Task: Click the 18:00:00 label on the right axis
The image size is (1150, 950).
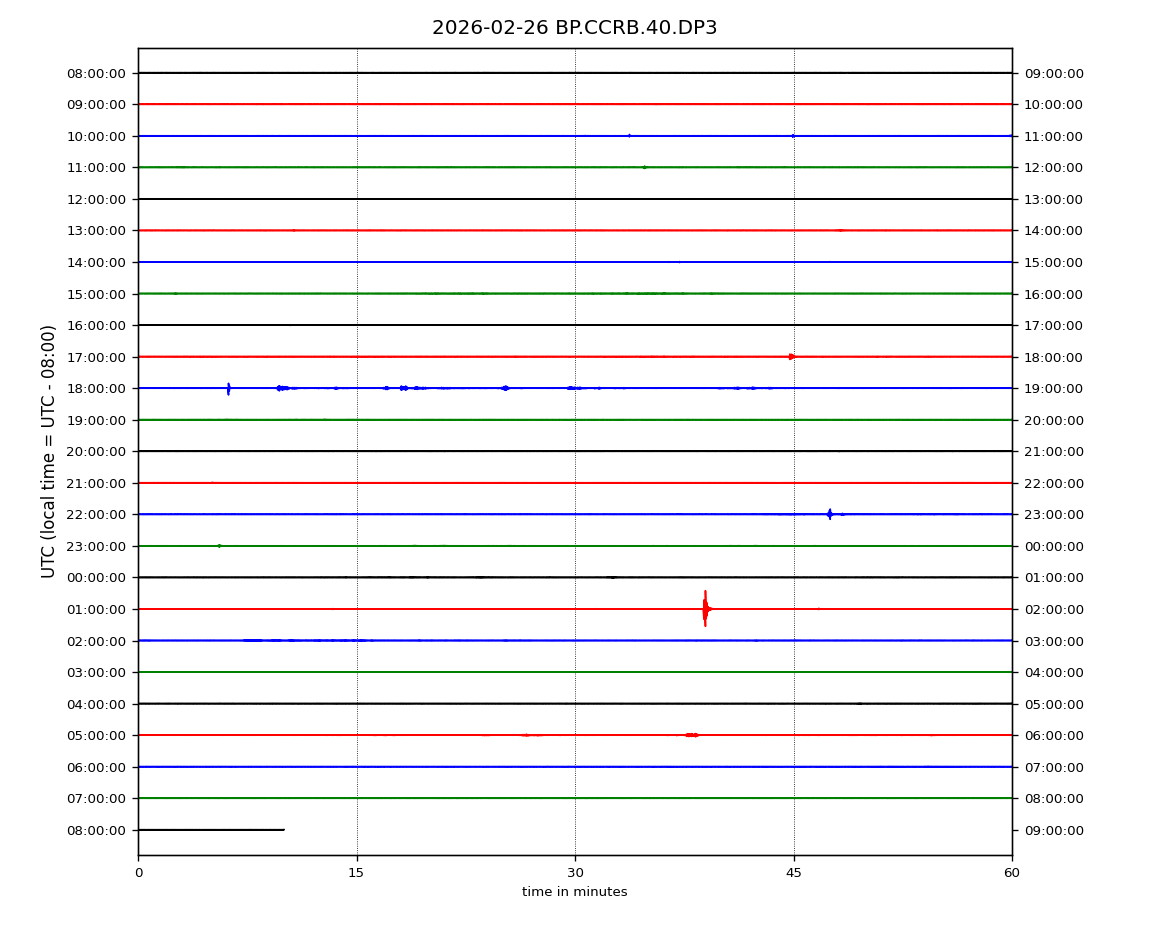Action: [1054, 357]
